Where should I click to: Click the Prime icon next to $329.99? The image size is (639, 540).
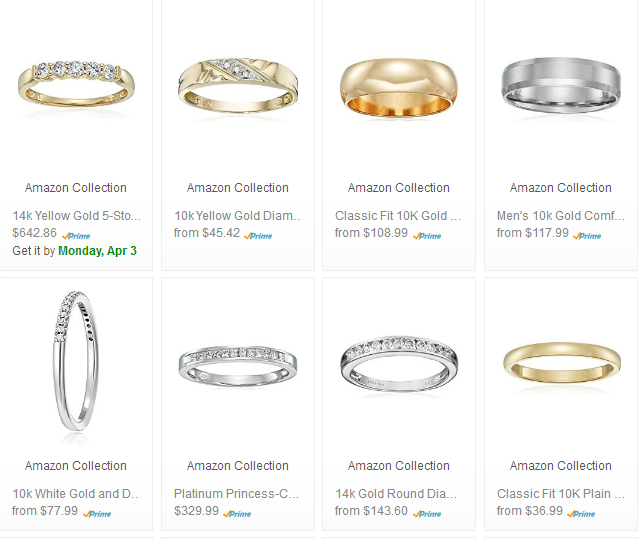tap(237, 514)
